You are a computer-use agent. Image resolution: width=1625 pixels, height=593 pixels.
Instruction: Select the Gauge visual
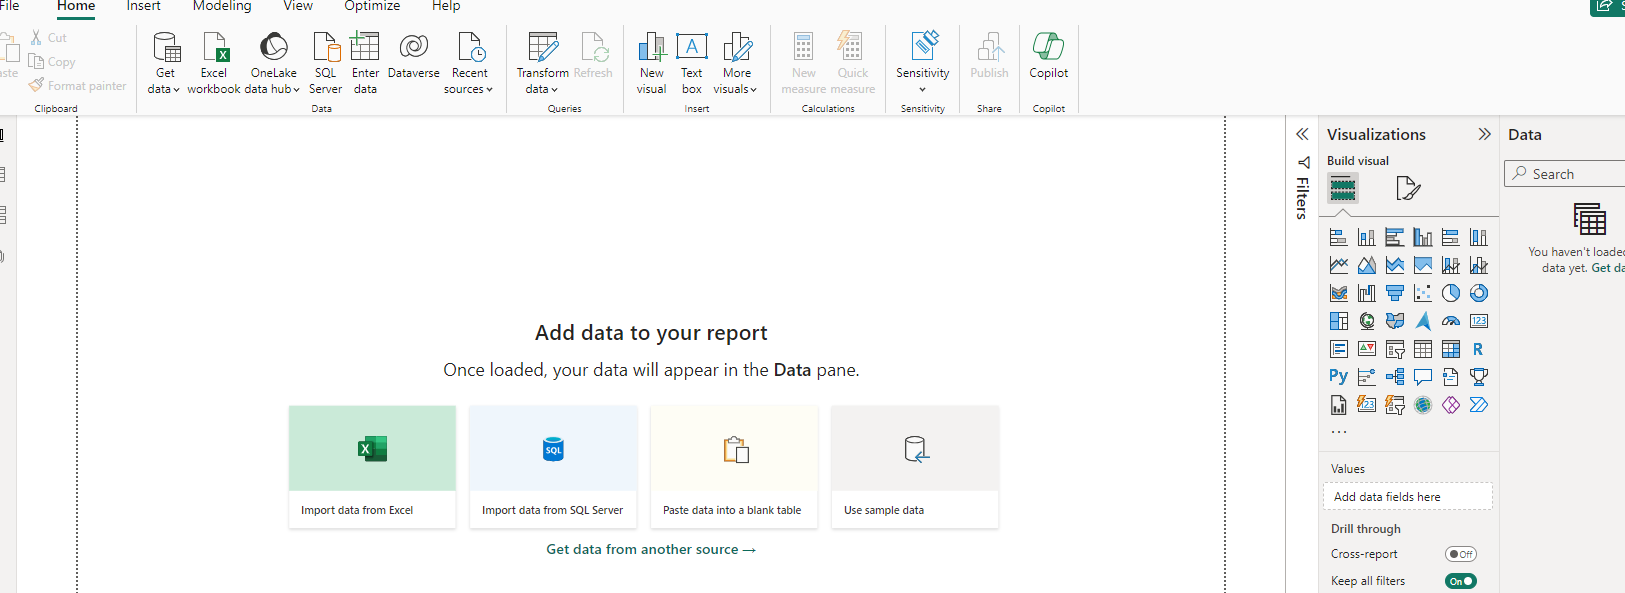coord(1450,321)
